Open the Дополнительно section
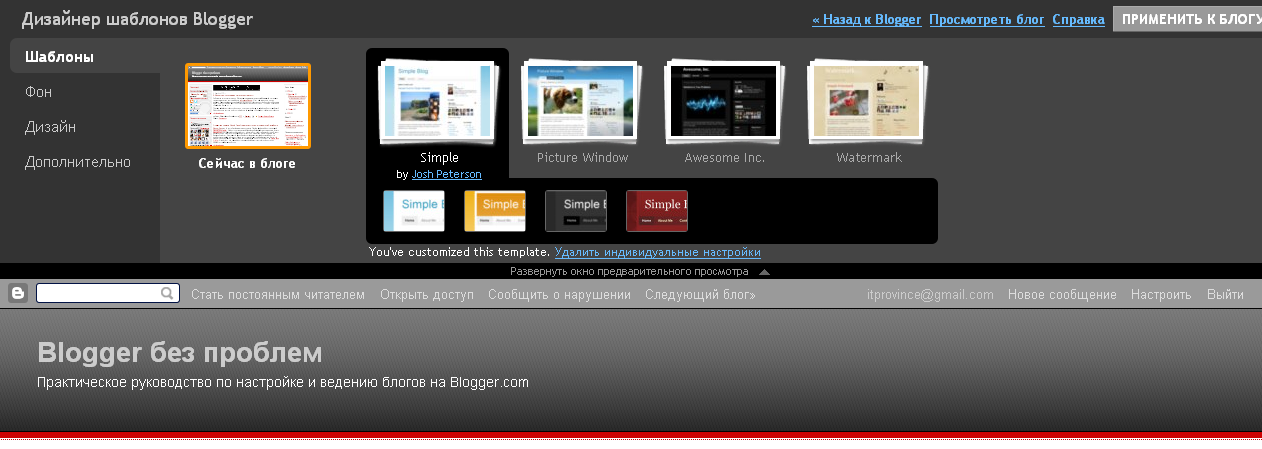This screenshot has width=1262, height=449. point(78,162)
